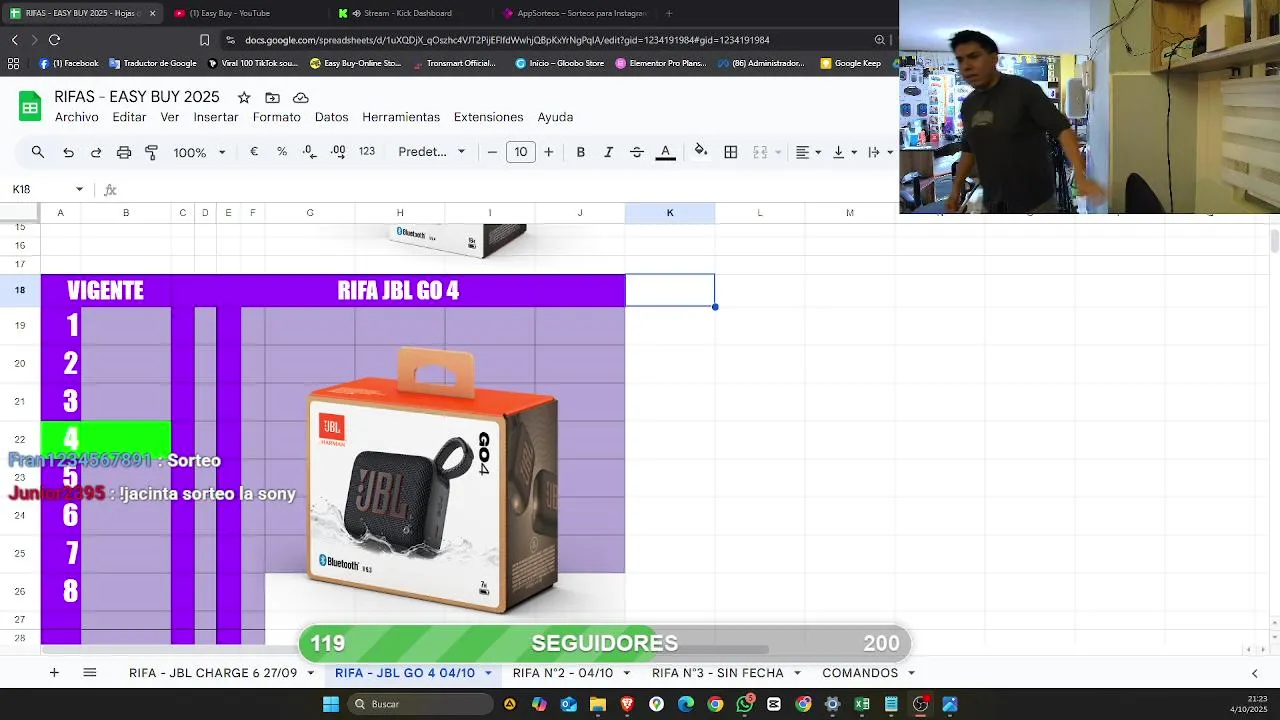
Task: Reload the page in the browser
Action: 54,40
